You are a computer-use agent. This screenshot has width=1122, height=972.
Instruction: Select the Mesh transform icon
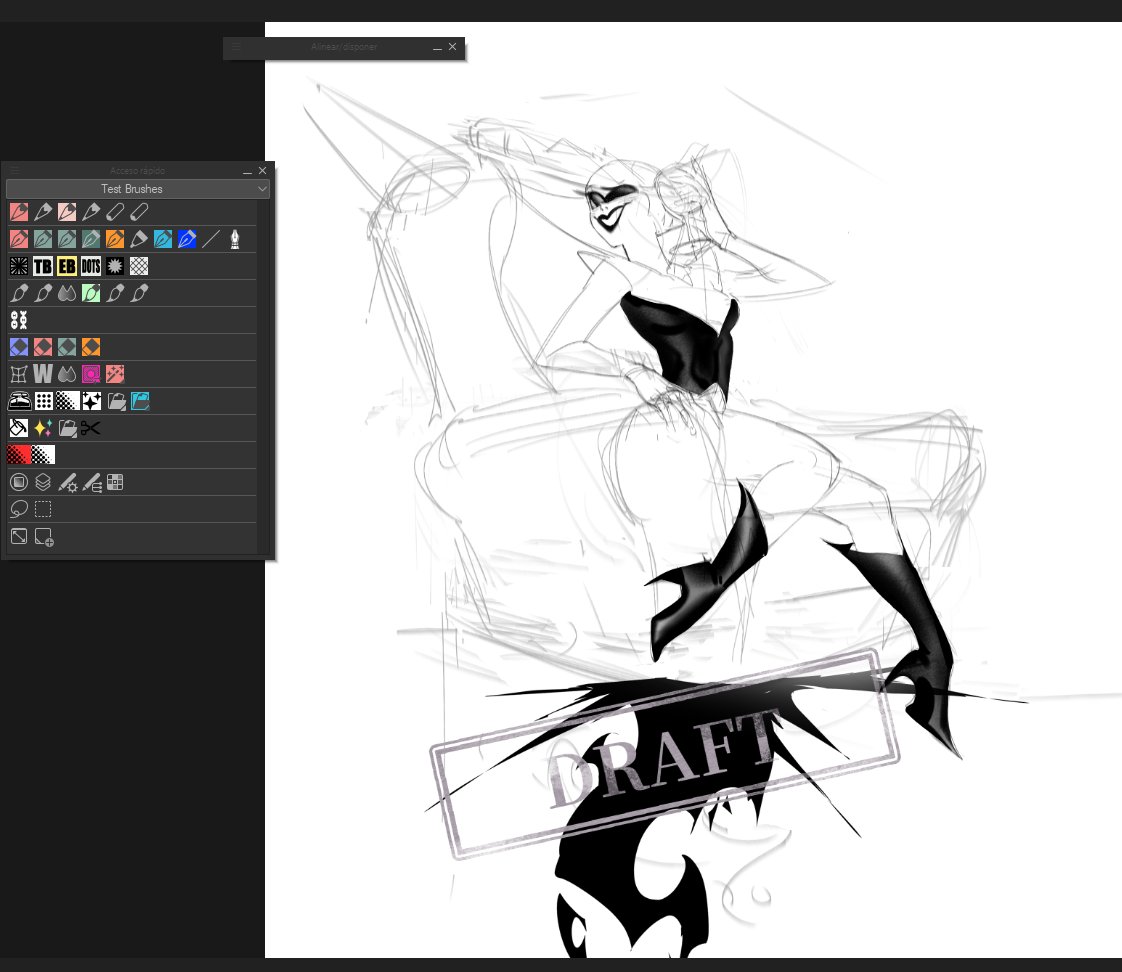point(18,373)
